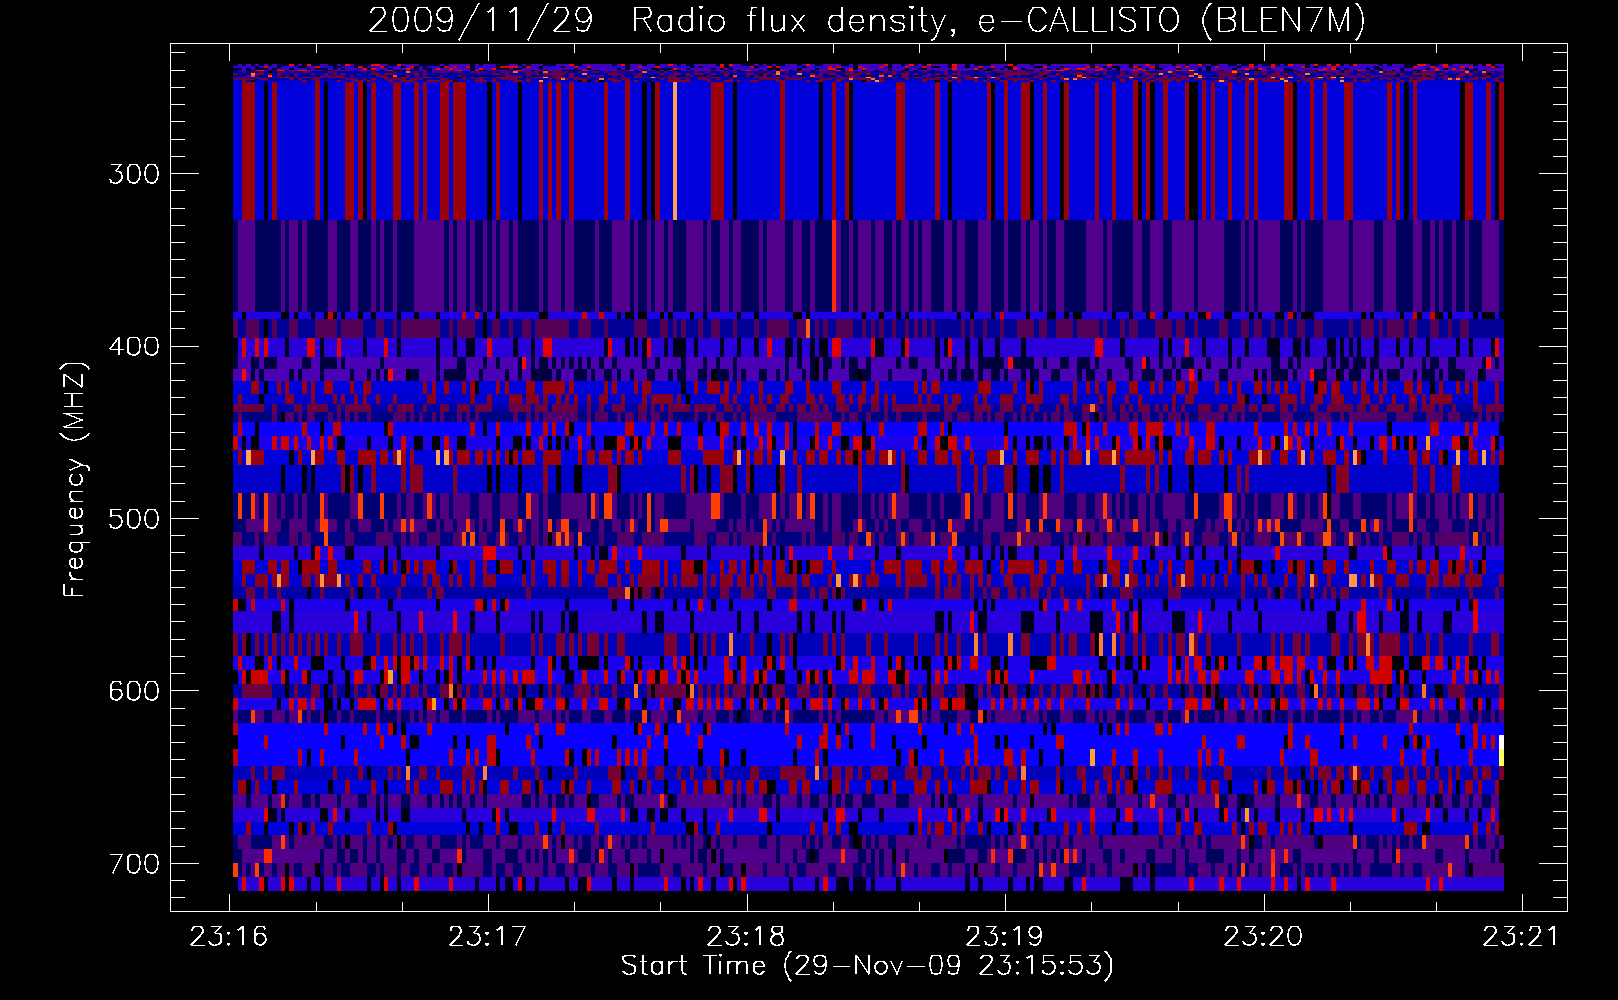Image resolution: width=1618 pixels, height=1000 pixels.
Task: Click the 23:20 time tick label
Action: (1263, 936)
